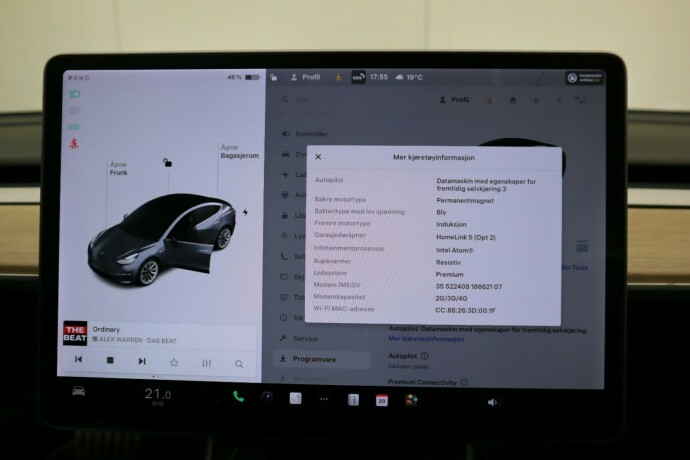Open car controls icon in bottom-left

pos(78,392)
